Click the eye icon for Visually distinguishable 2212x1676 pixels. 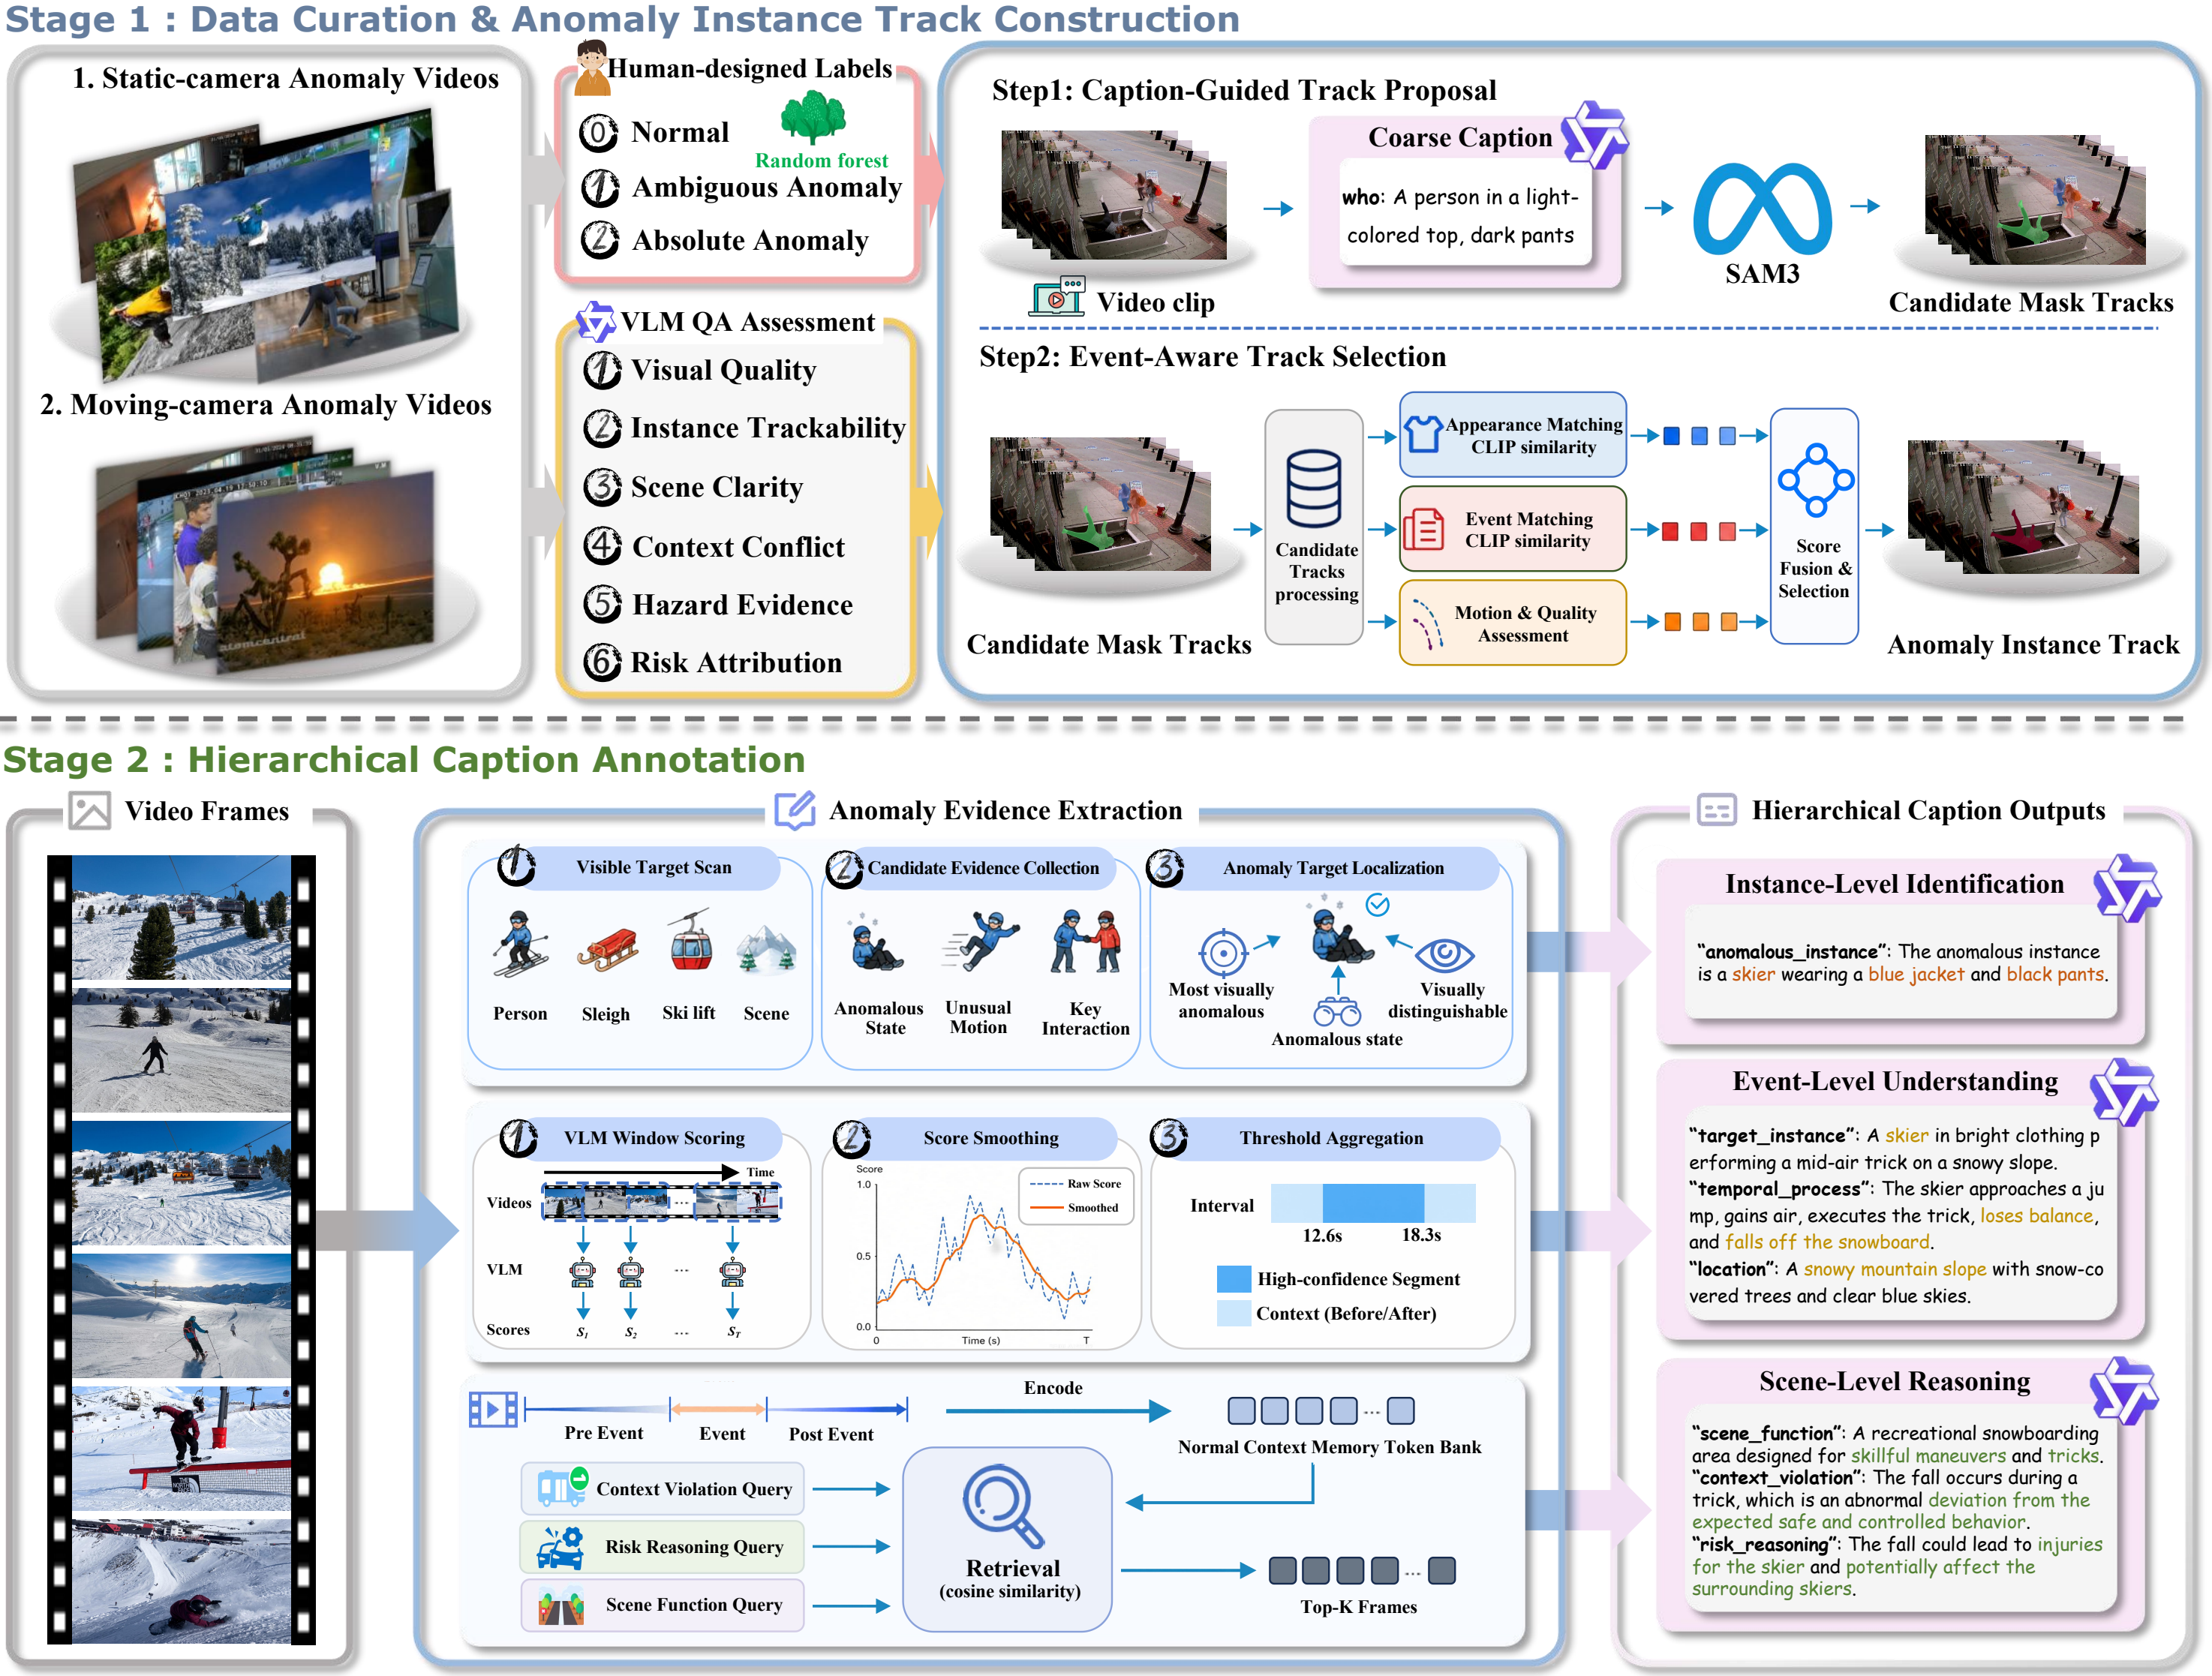click(1445, 955)
